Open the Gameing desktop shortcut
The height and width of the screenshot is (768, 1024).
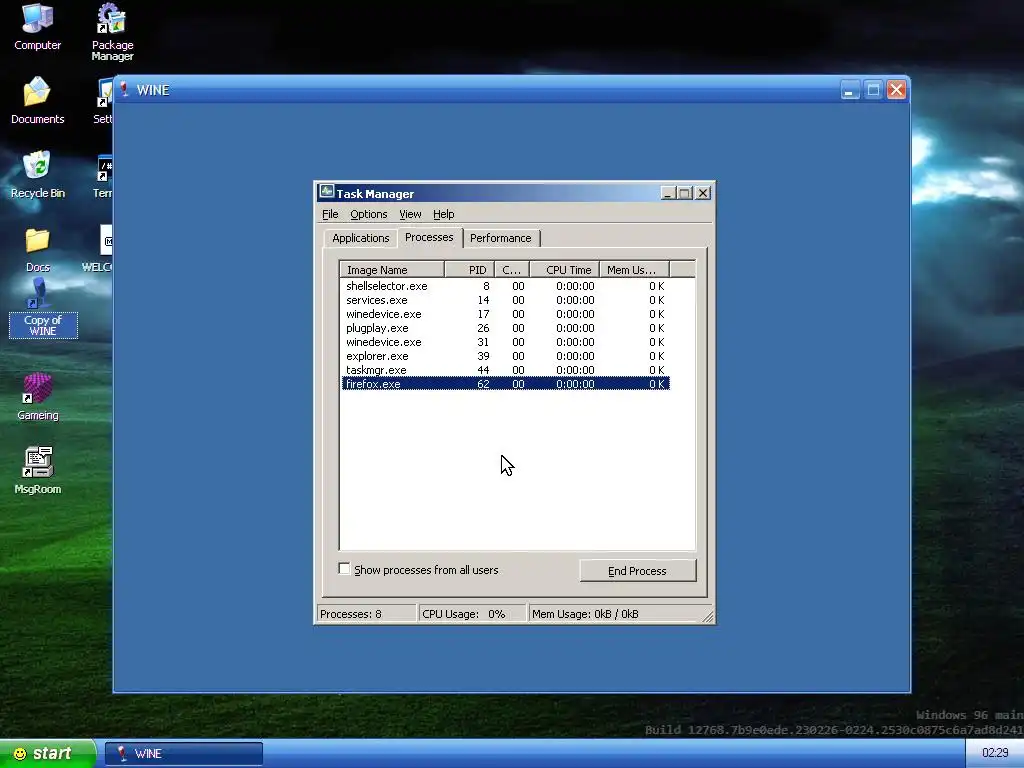(37, 396)
